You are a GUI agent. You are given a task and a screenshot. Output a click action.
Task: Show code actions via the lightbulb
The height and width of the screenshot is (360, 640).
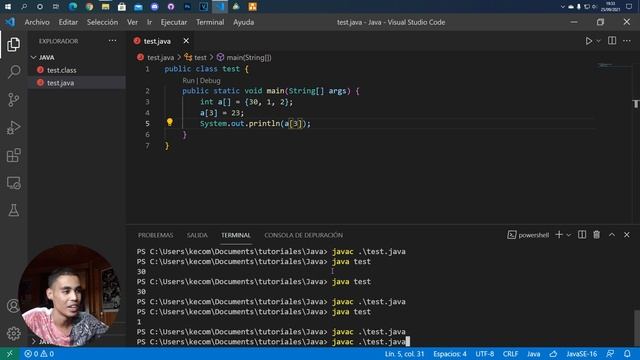point(170,122)
